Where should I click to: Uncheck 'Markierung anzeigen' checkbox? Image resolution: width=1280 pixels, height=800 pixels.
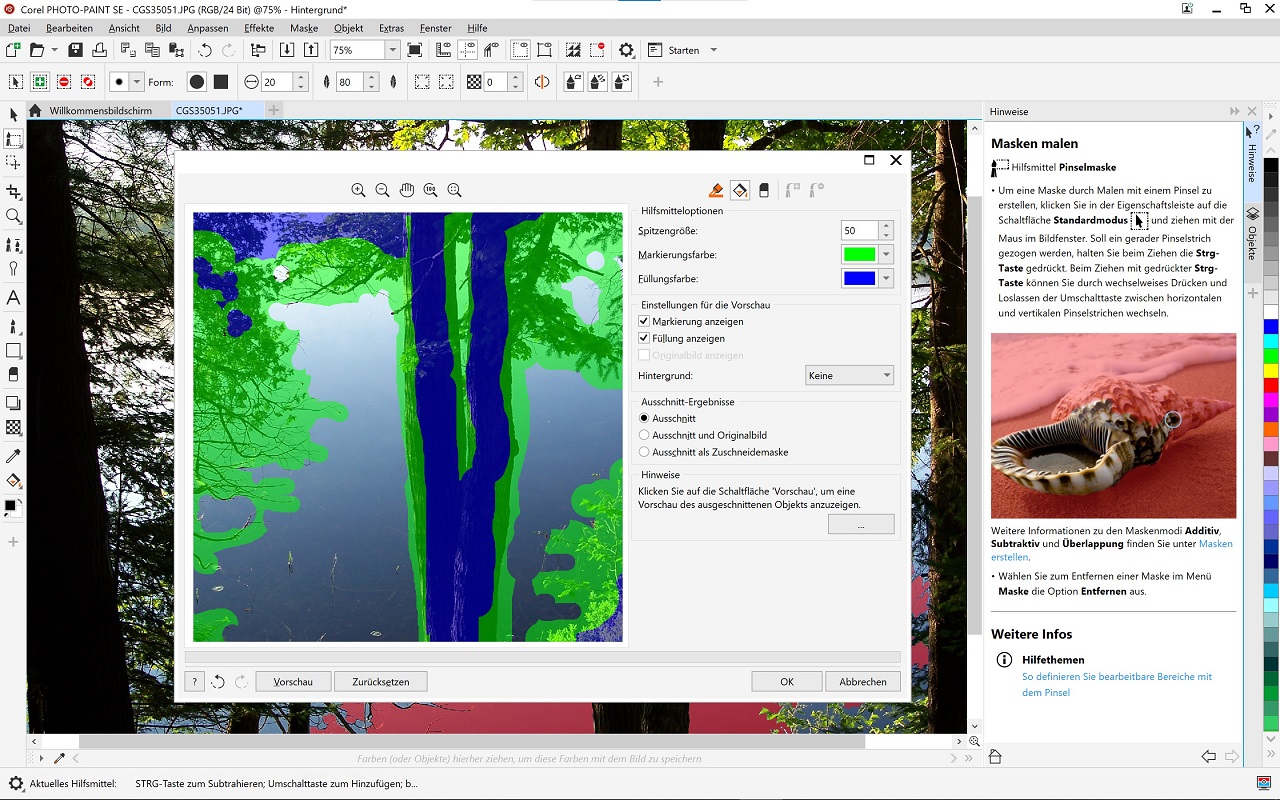point(645,322)
